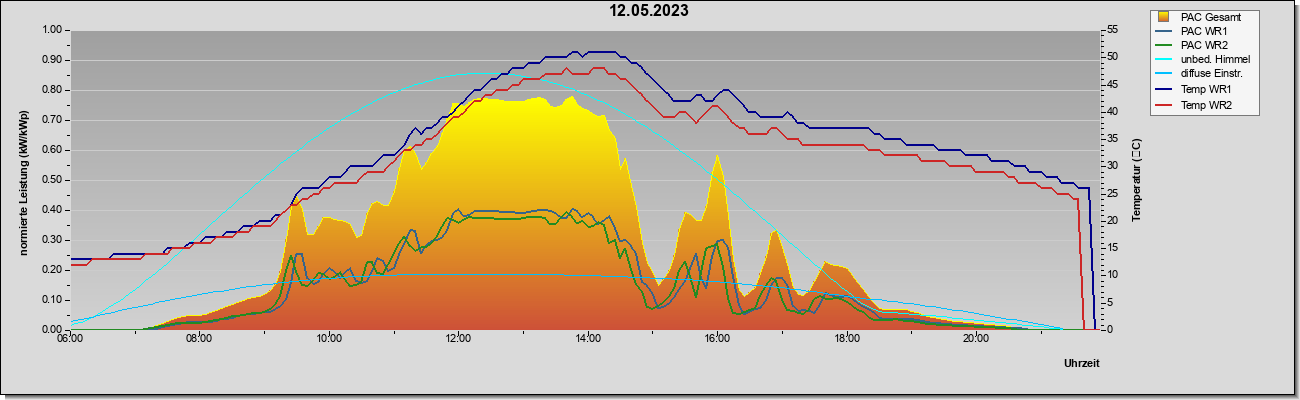Click the 12:00 time axis label
This screenshot has height=400, width=1300.
tap(459, 339)
